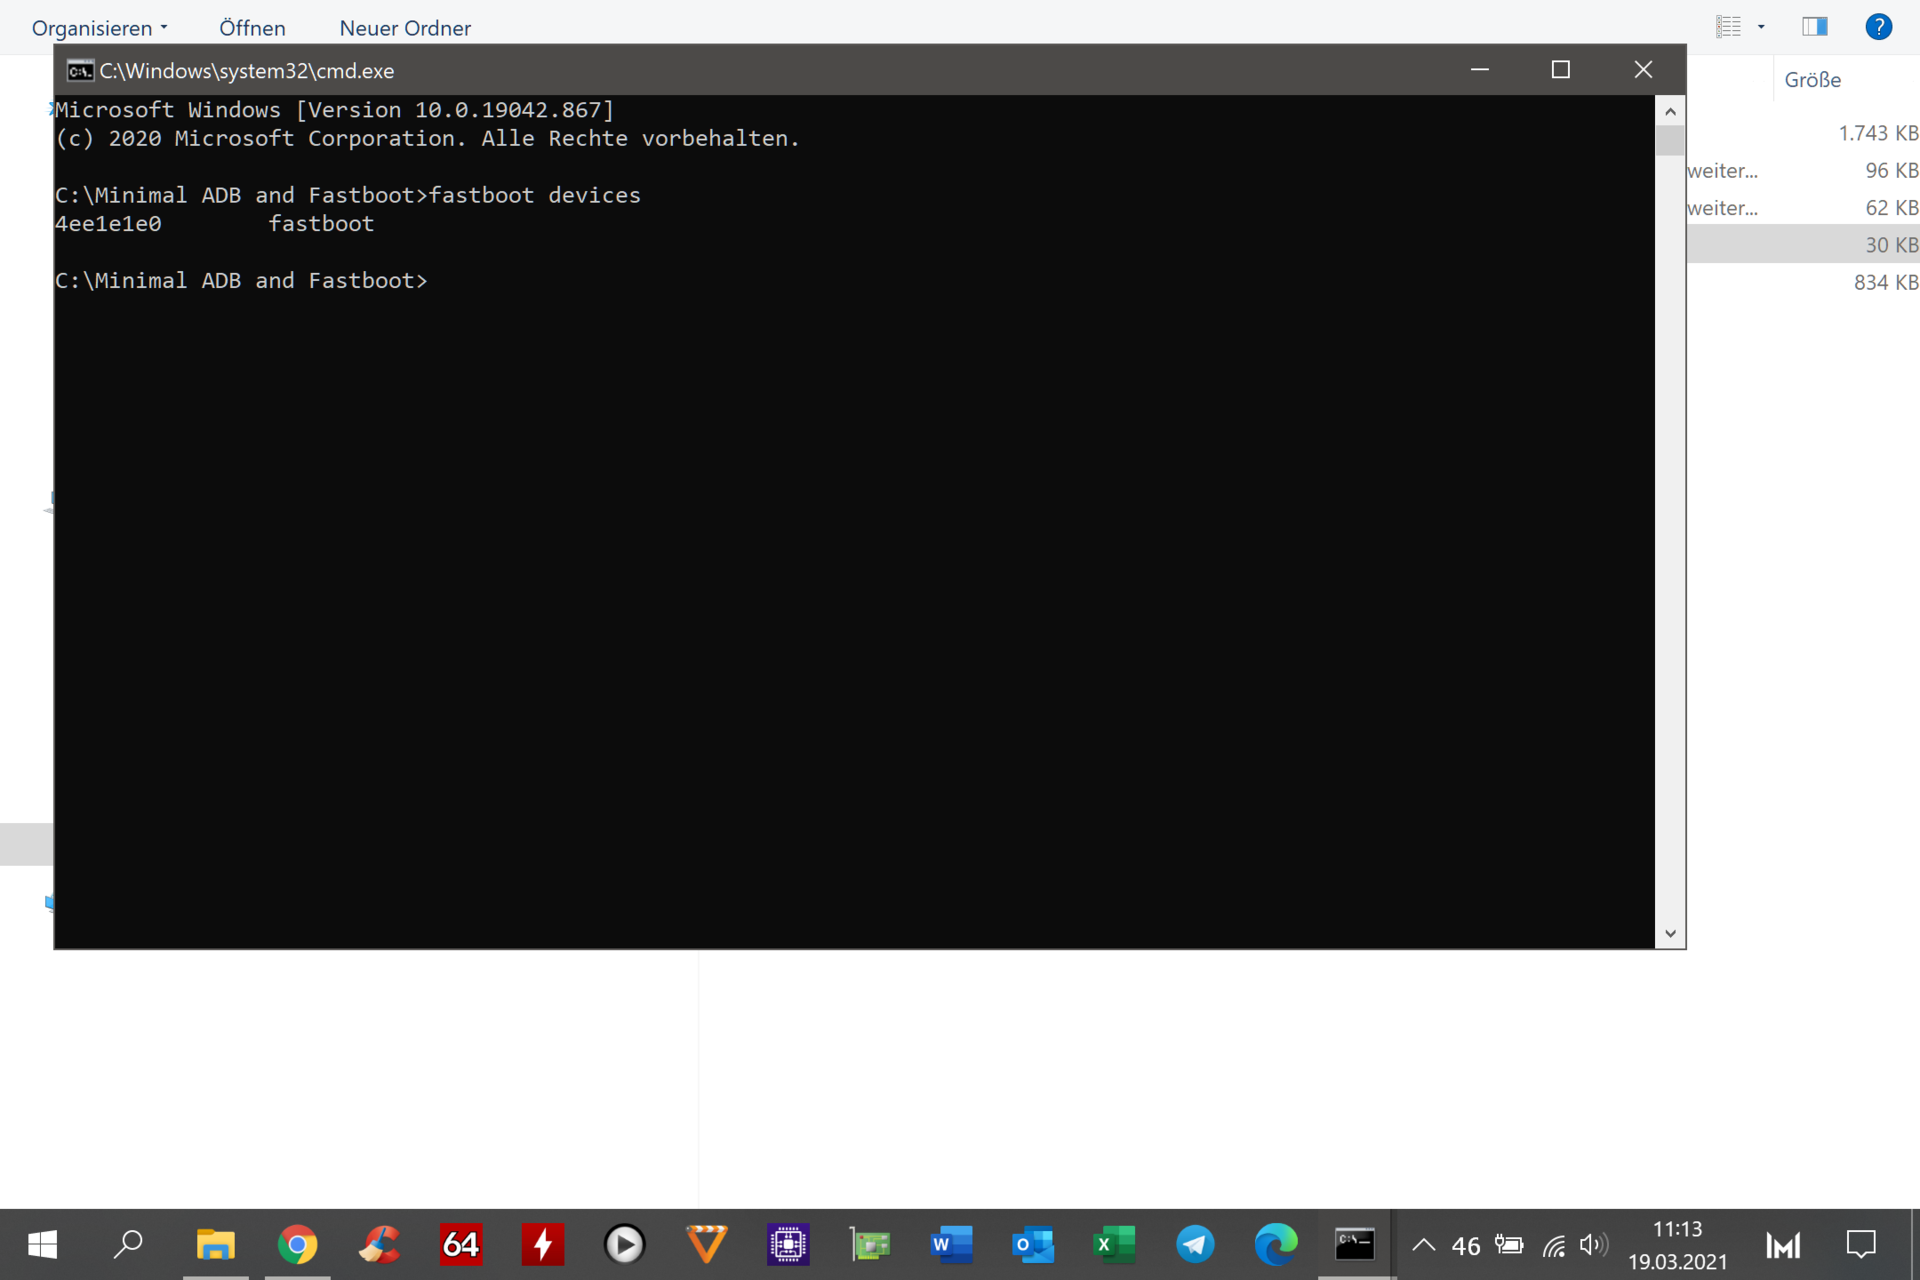This screenshot has width=1920, height=1280.
Task: Select the 62 KB file row
Action: [x=1803, y=208]
